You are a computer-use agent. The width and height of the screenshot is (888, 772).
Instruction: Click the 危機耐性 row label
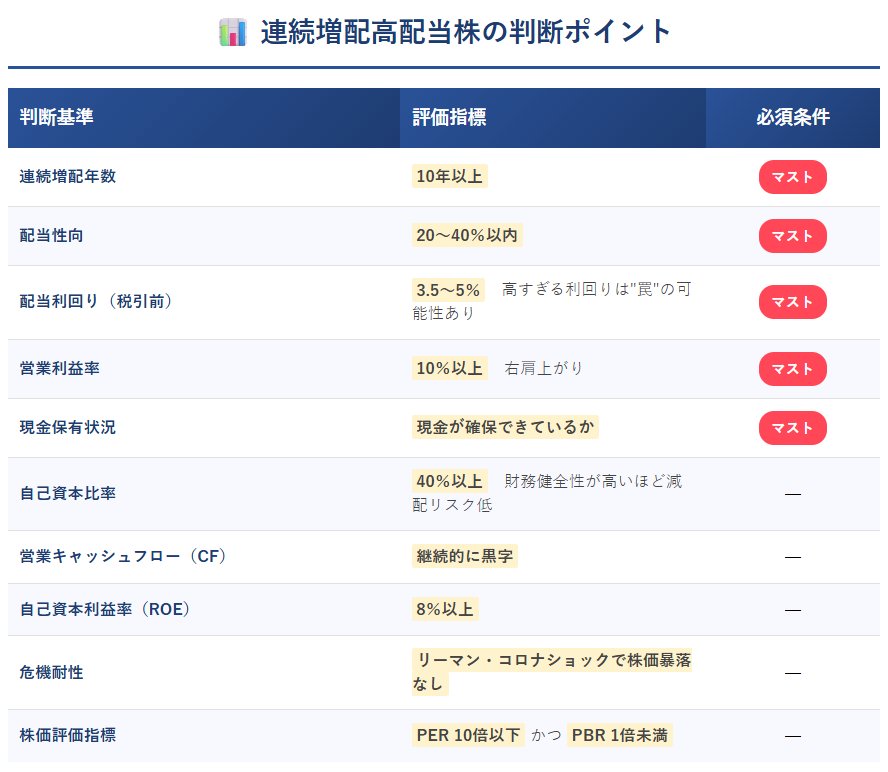point(51,673)
